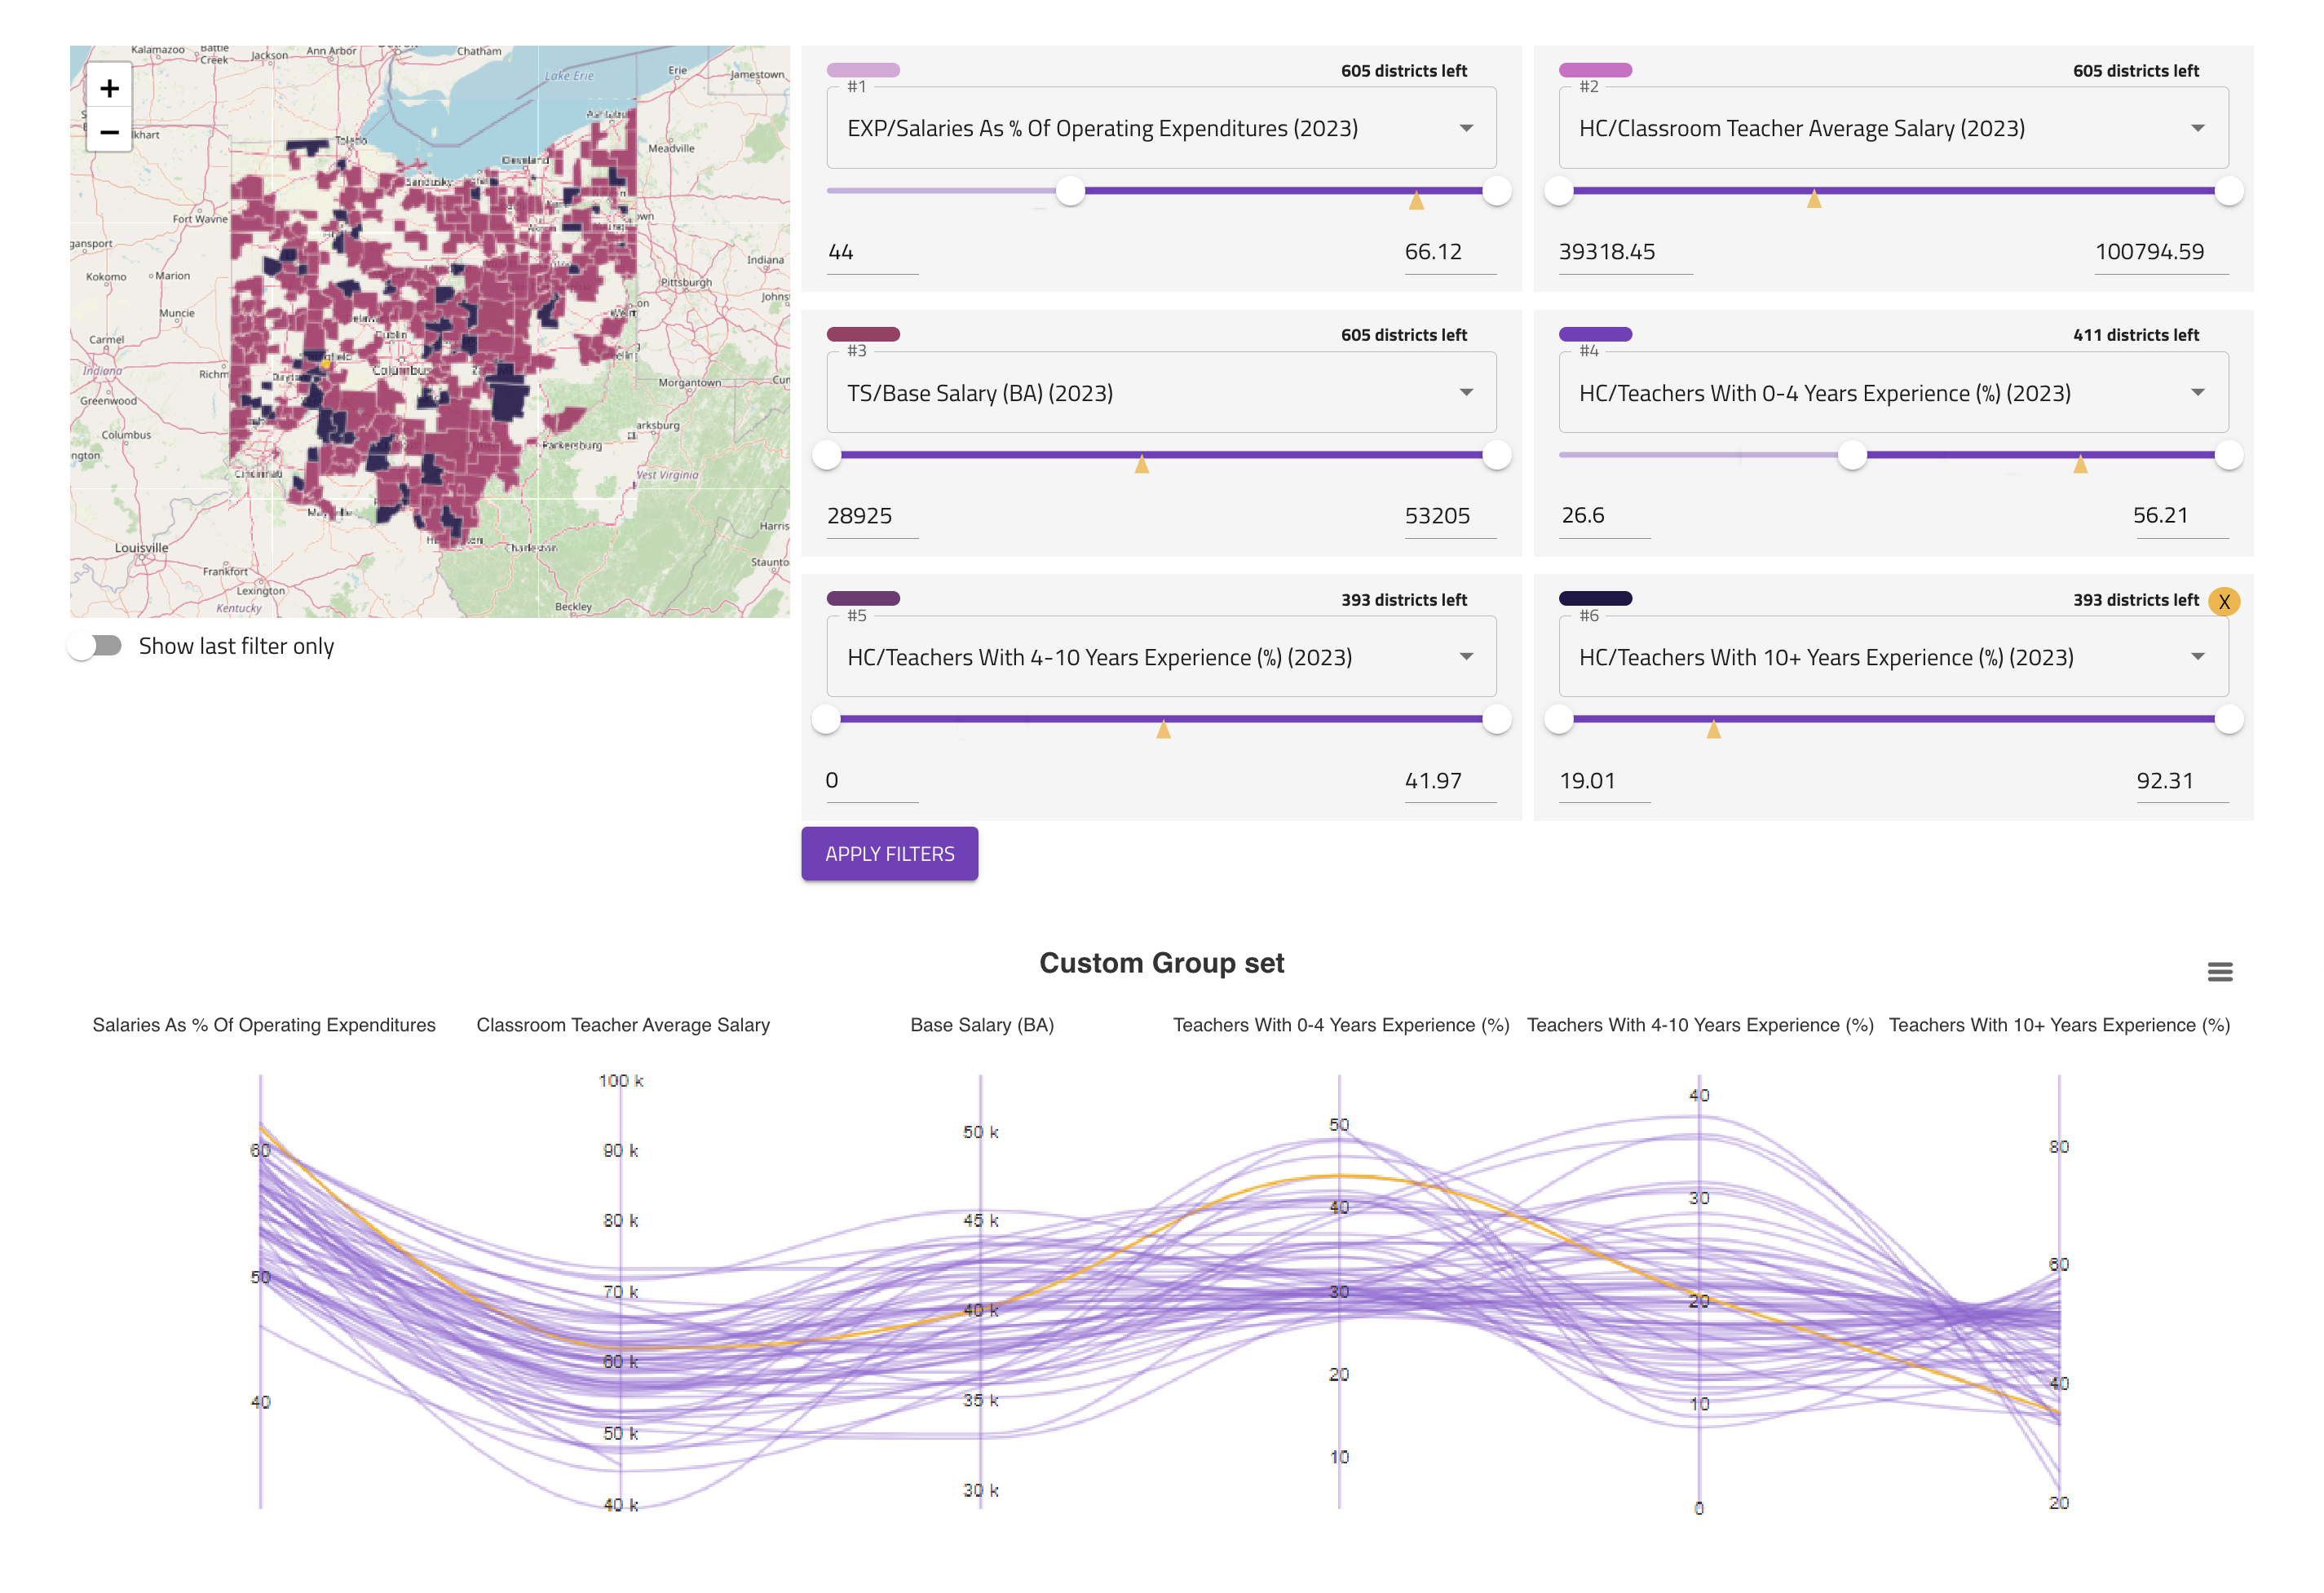The height and width of the screenshot is (1593, 2324).
Task: Click the left slider handle of filter #4
Action: click(1852, 455)
